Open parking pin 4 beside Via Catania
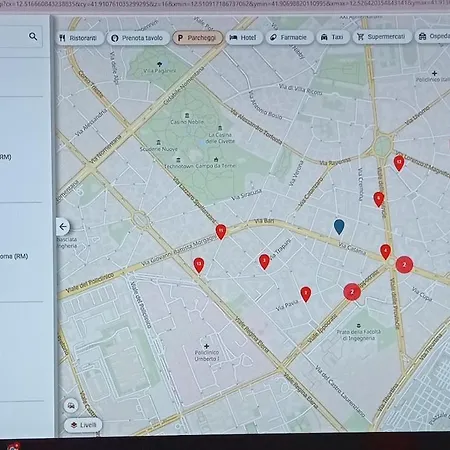Screen dimensions: 450x450 pyautogui.click(x=385, y=252)
